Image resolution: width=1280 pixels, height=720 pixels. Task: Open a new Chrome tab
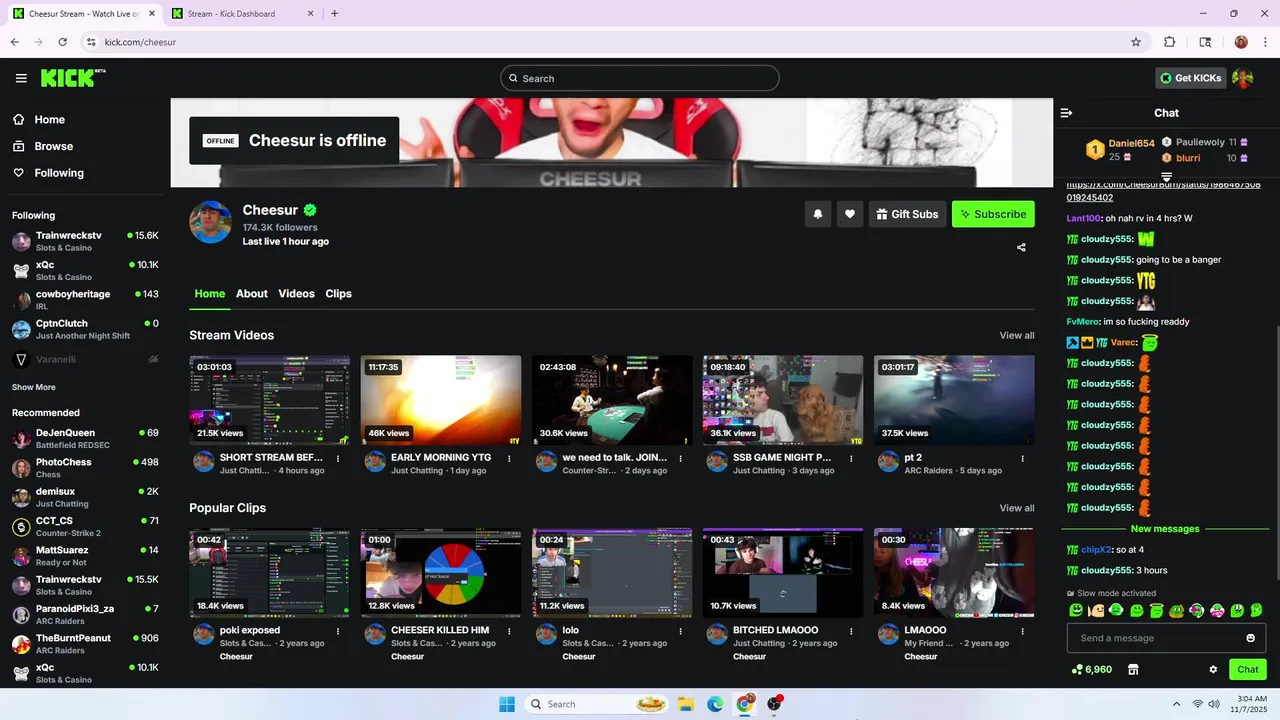(x=334, y=14)
